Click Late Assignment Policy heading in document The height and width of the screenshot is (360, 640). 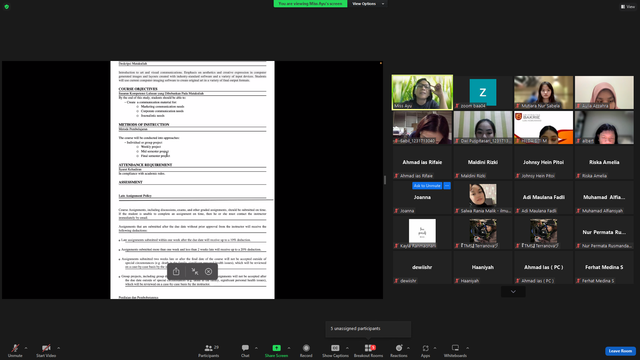coord(135,196)
